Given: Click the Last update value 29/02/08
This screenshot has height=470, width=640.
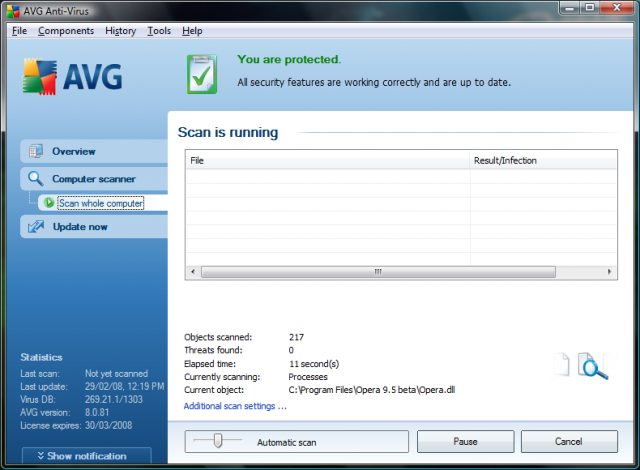Looking at the screenshot, I should tap(124, 386).
